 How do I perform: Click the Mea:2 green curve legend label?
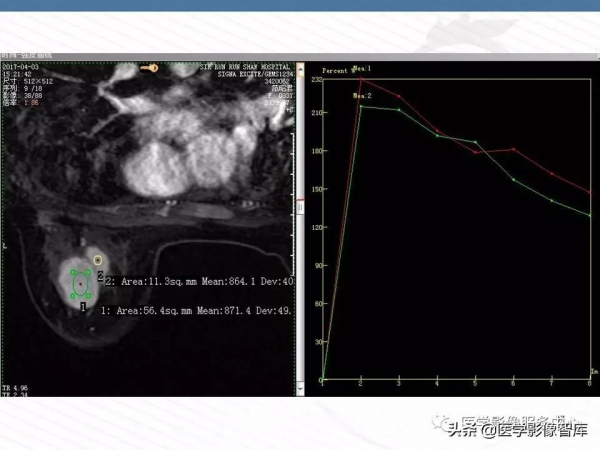click(362, 95)
